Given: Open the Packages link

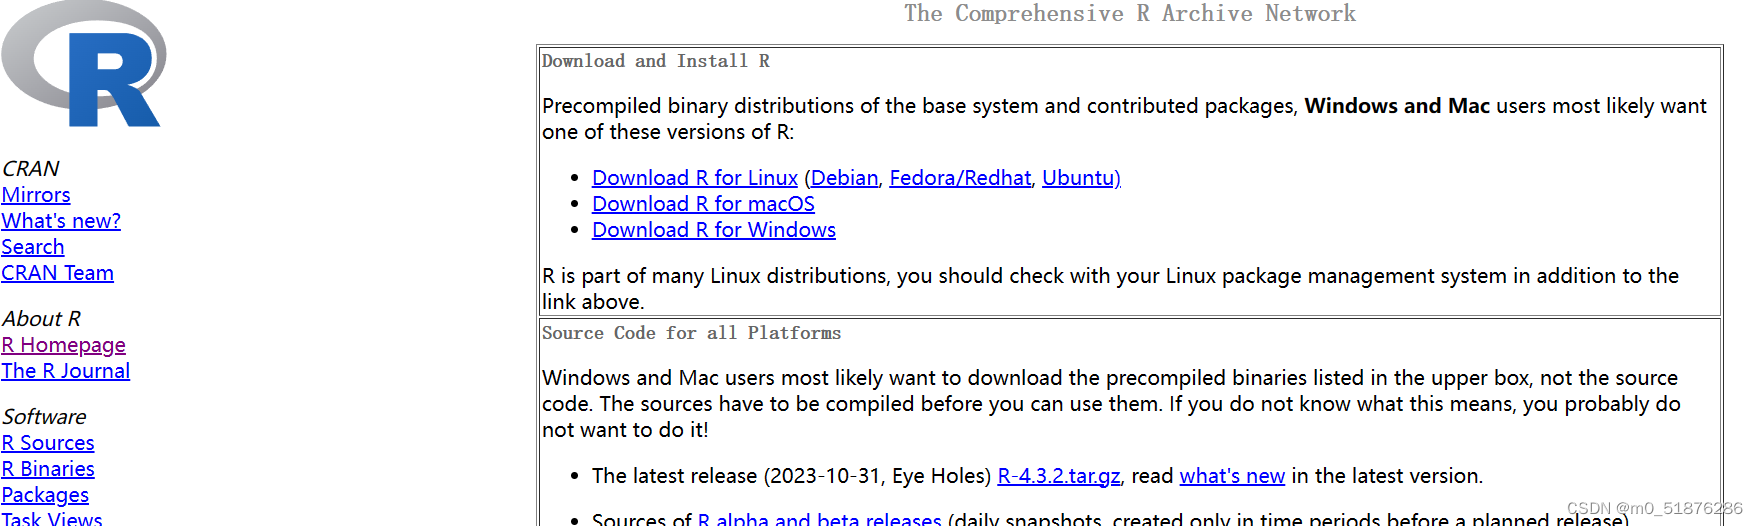Looking at the screenshot, I should tap(45, 495).
